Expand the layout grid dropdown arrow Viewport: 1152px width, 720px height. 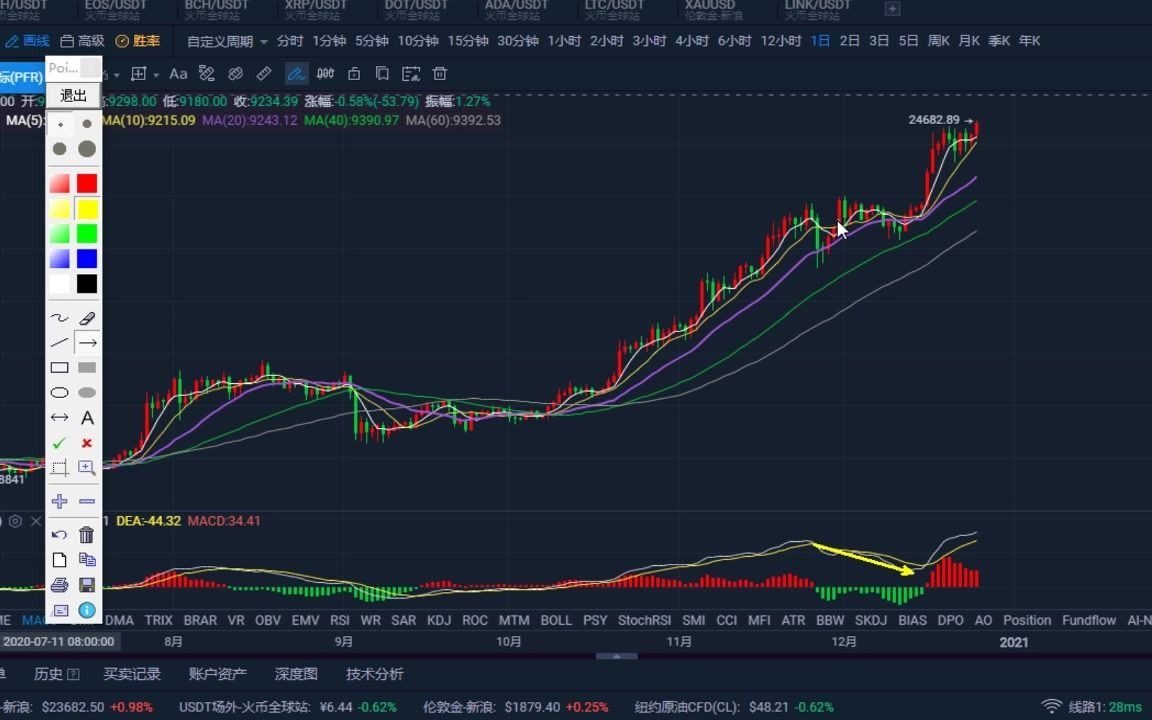[156, 75]
